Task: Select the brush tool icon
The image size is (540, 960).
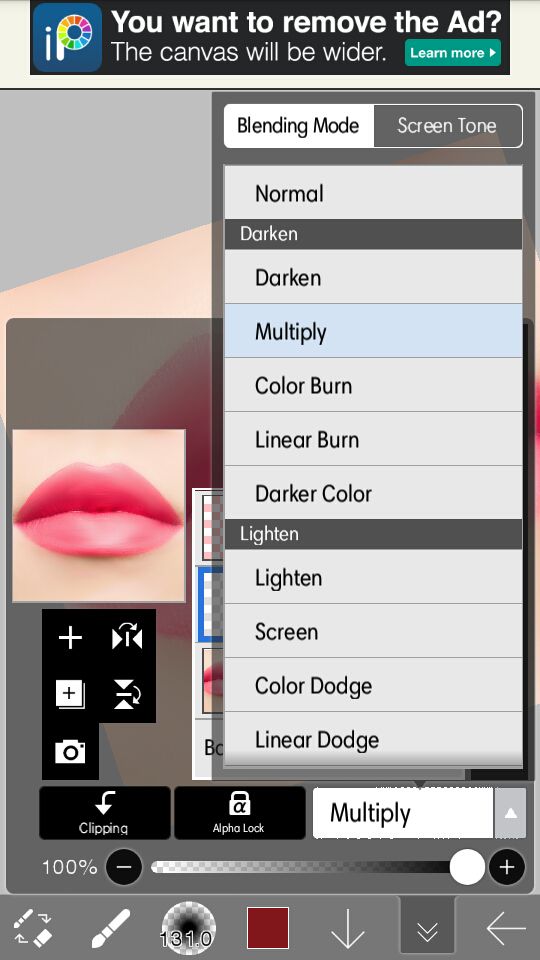Action: pos(111,928)
